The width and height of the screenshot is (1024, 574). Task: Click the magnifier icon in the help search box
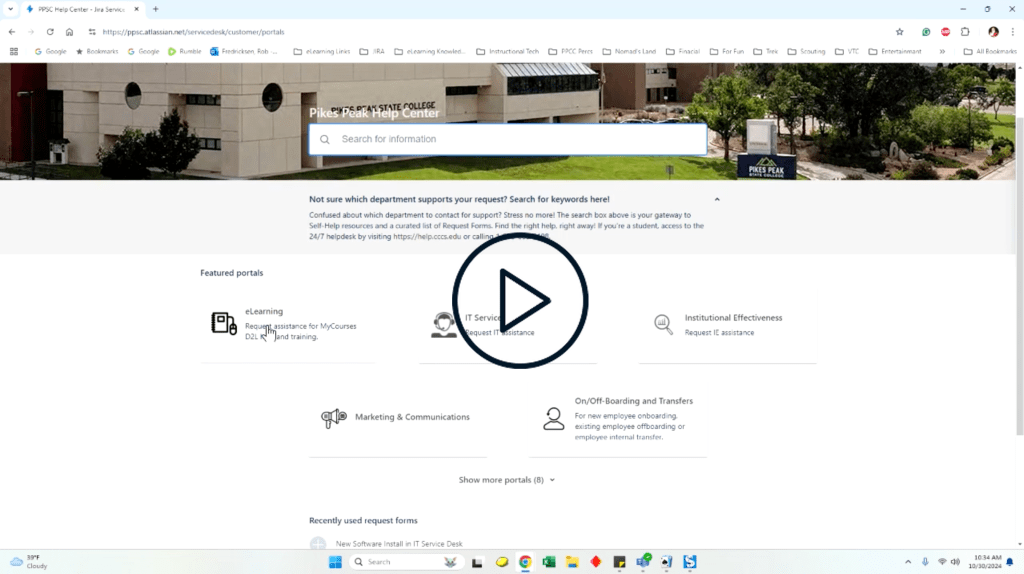click(325, 139)
